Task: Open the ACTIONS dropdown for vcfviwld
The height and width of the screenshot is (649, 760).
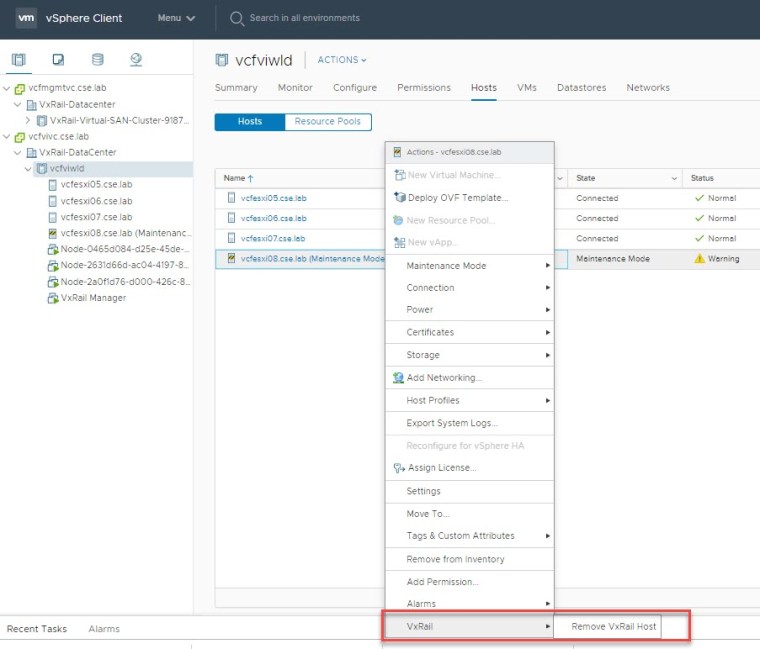Action: pos(342,60)
